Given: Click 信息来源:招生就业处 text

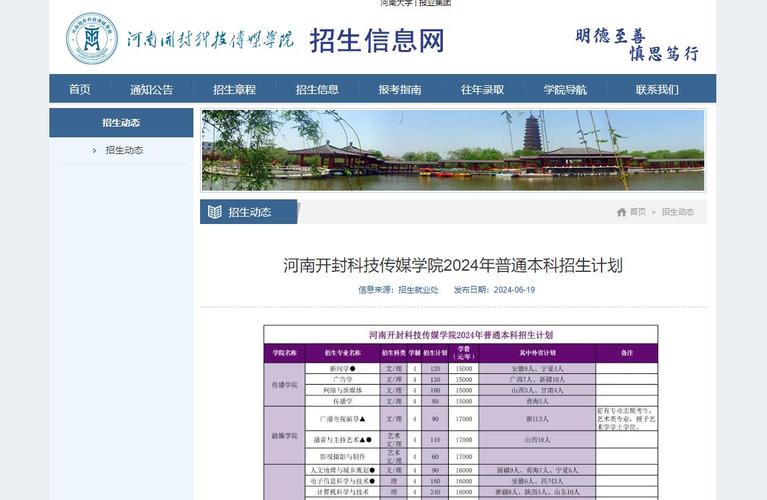Looking at the screenshot, I should (398, 290).
